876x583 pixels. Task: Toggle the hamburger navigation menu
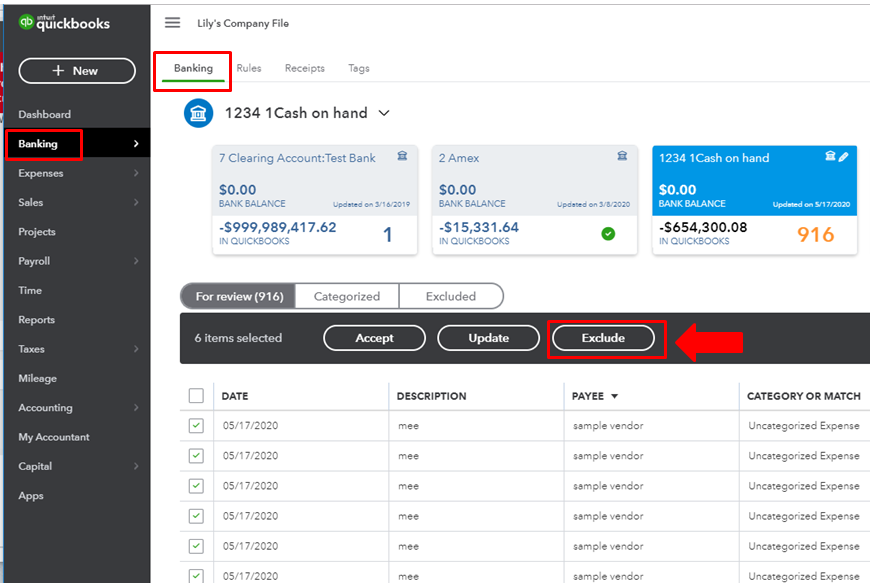[x=173, y=22]
